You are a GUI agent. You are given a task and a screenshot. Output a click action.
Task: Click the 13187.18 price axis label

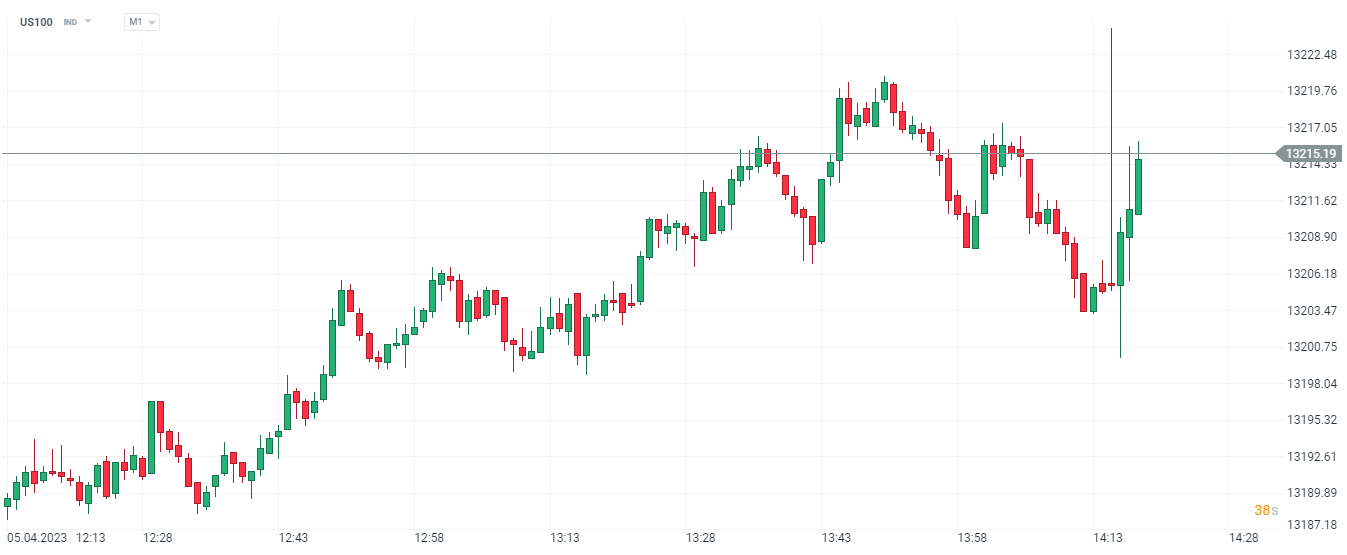click(1312, 525)
